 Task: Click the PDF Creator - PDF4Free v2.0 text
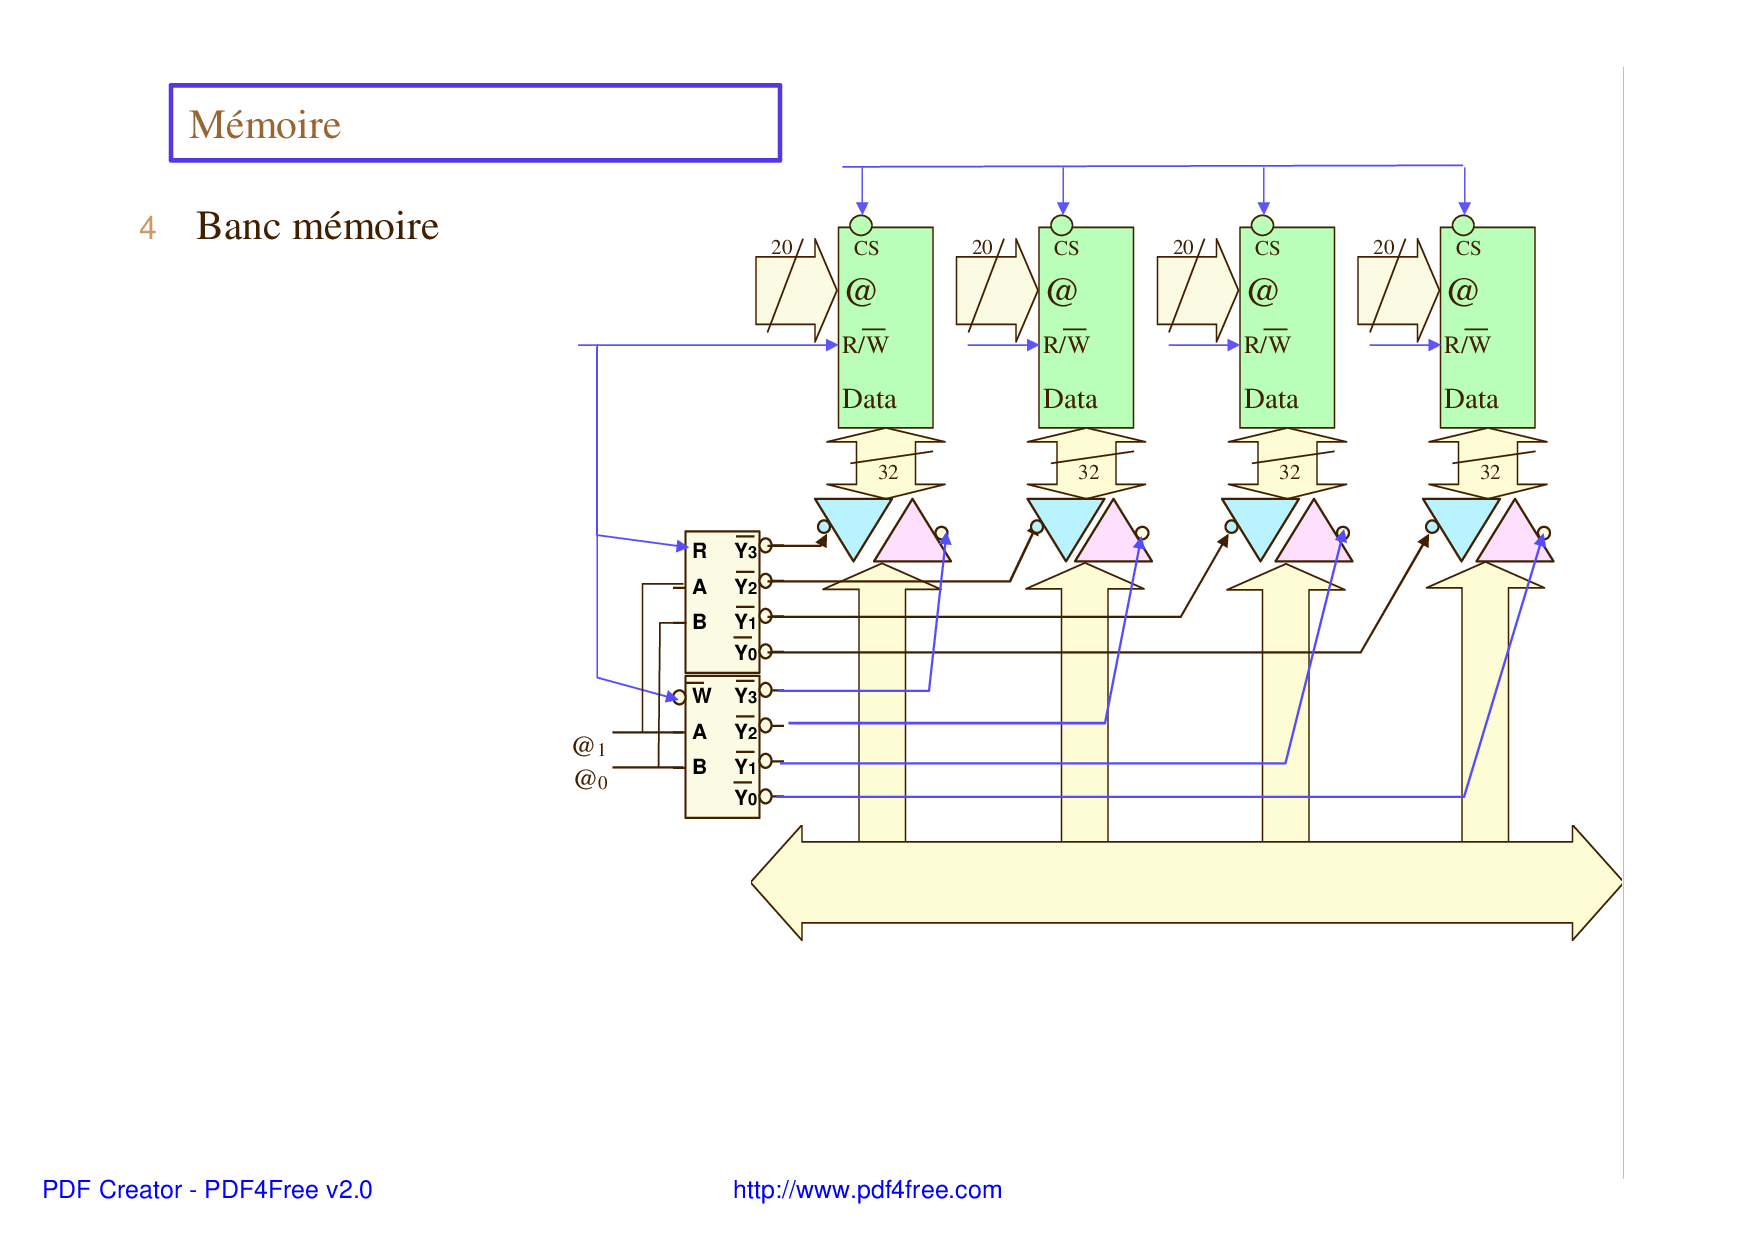tap(207, 1189)
